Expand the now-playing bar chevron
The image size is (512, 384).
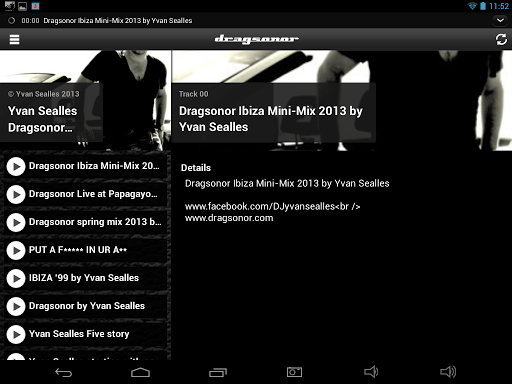(x=500, y=20)
